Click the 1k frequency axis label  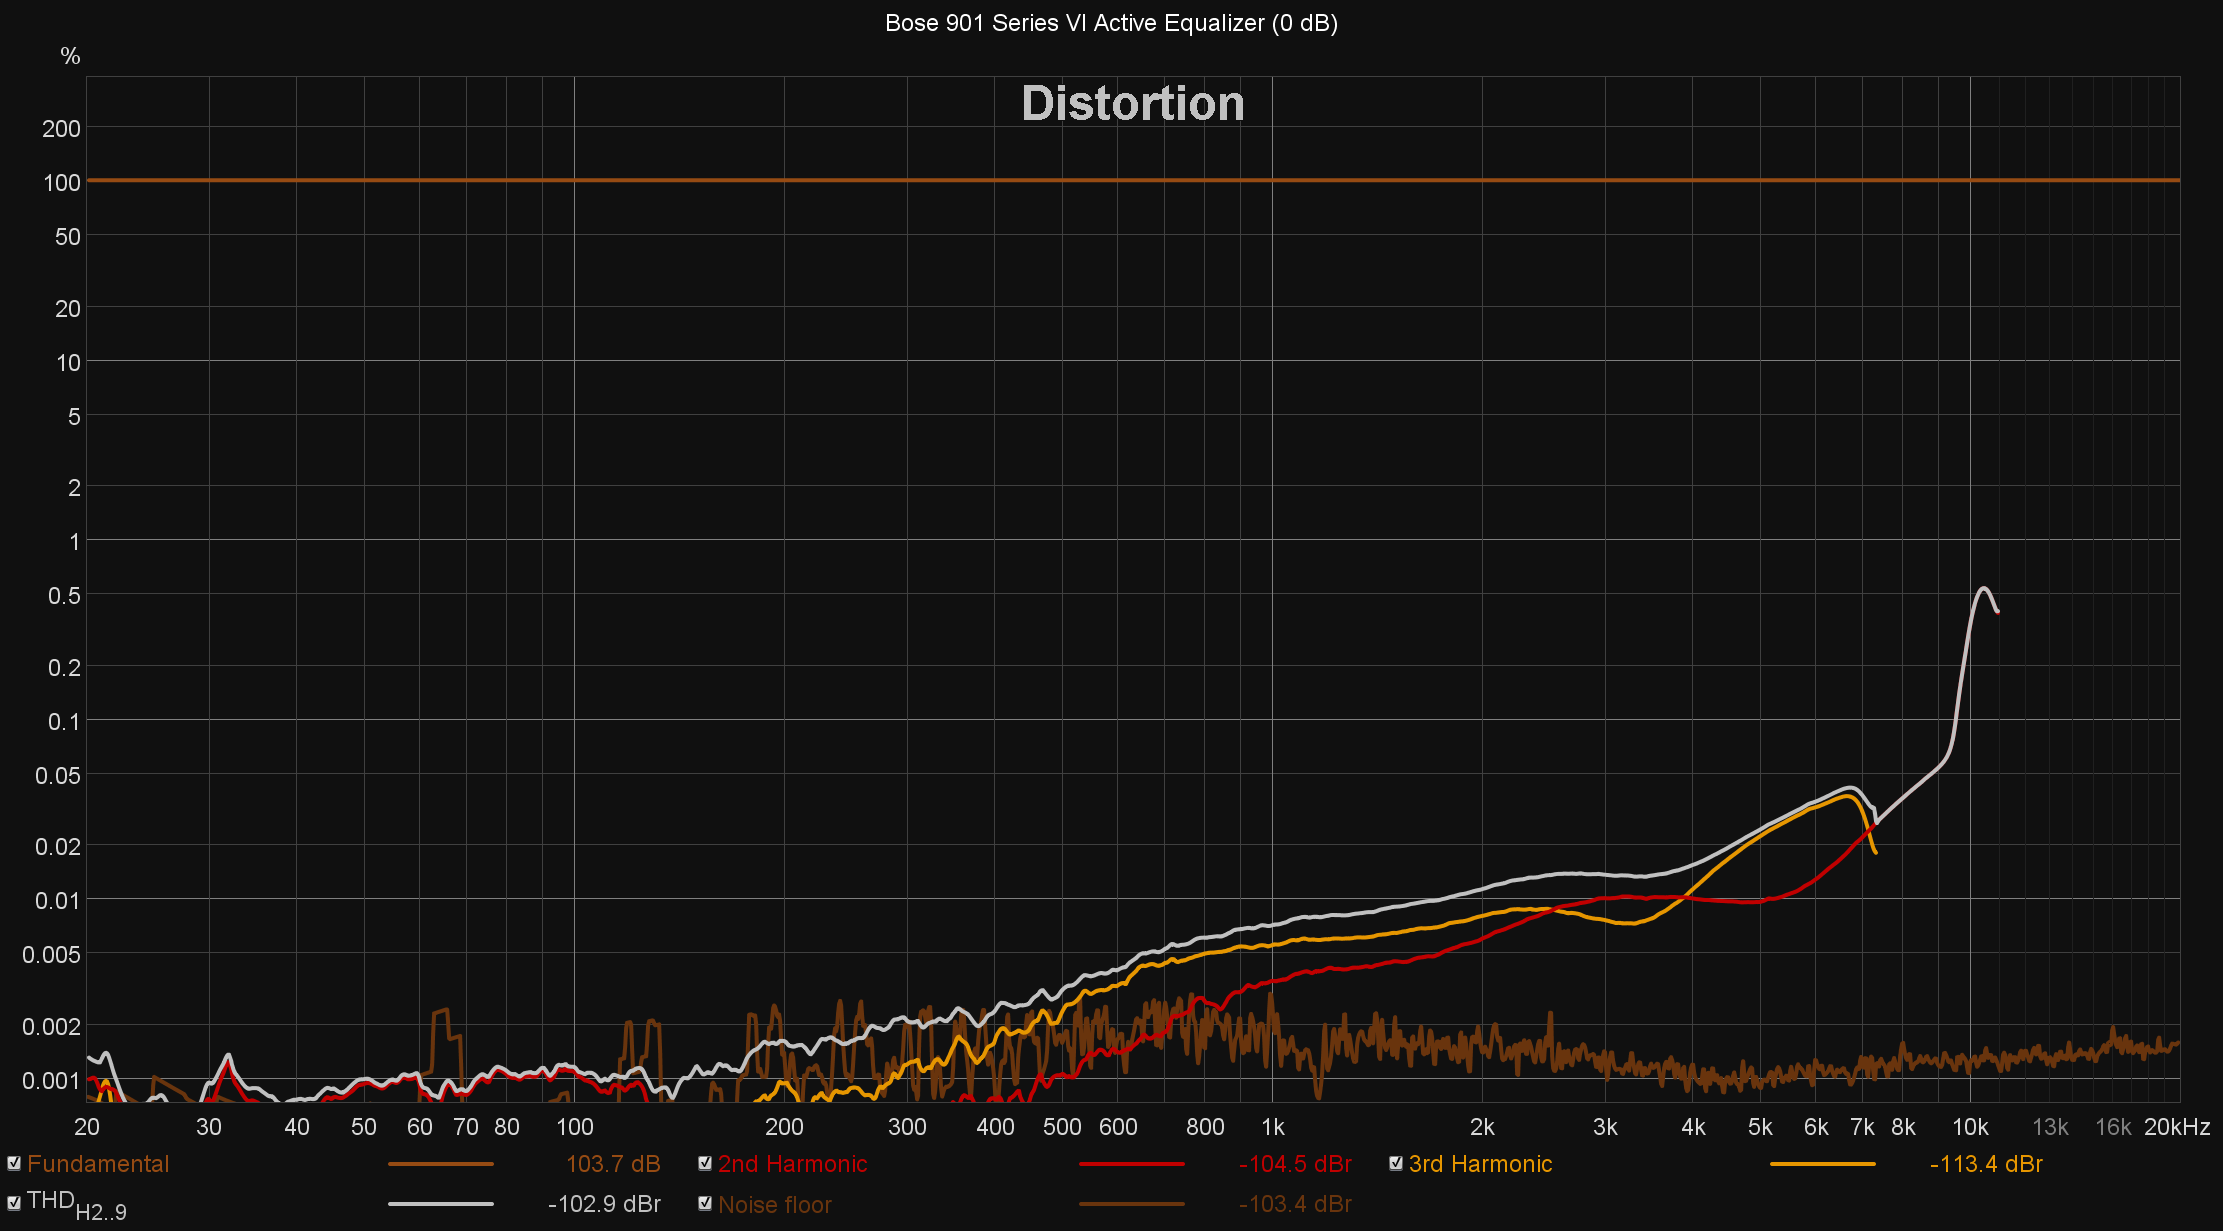click(1272, 1127)
